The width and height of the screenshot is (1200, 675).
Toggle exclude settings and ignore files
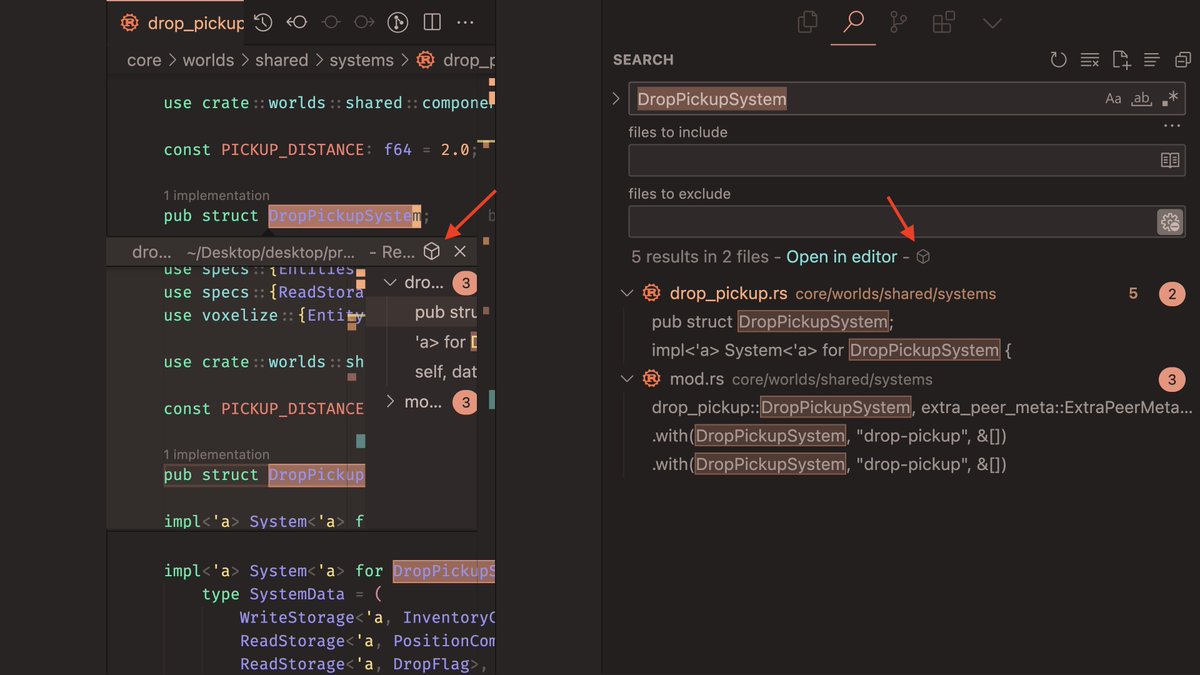pos(1169,222)
